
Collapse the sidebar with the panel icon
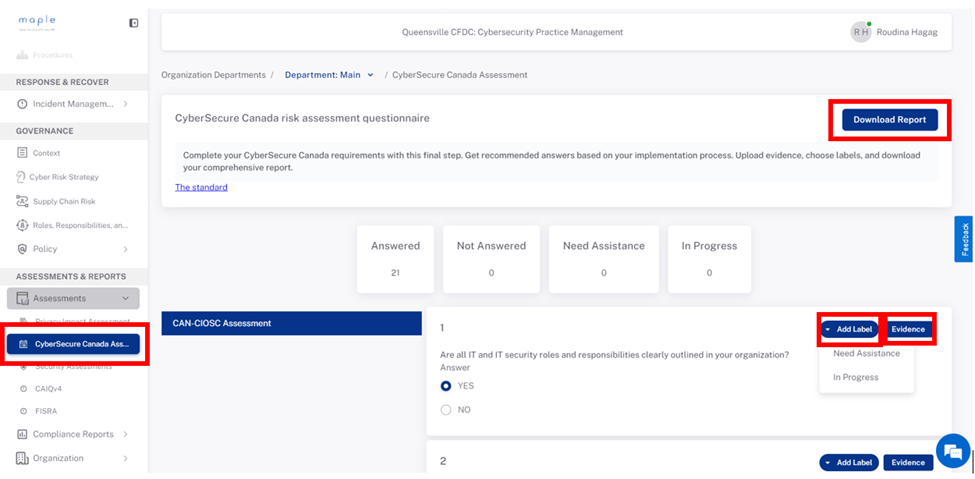(x=134, y=23)
